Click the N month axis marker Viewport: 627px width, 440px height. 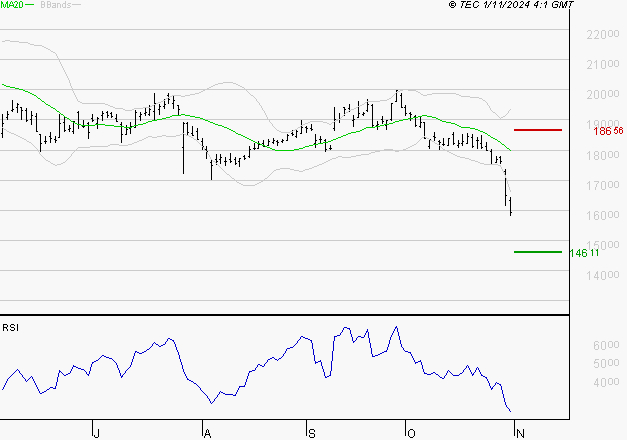[520, 433]
